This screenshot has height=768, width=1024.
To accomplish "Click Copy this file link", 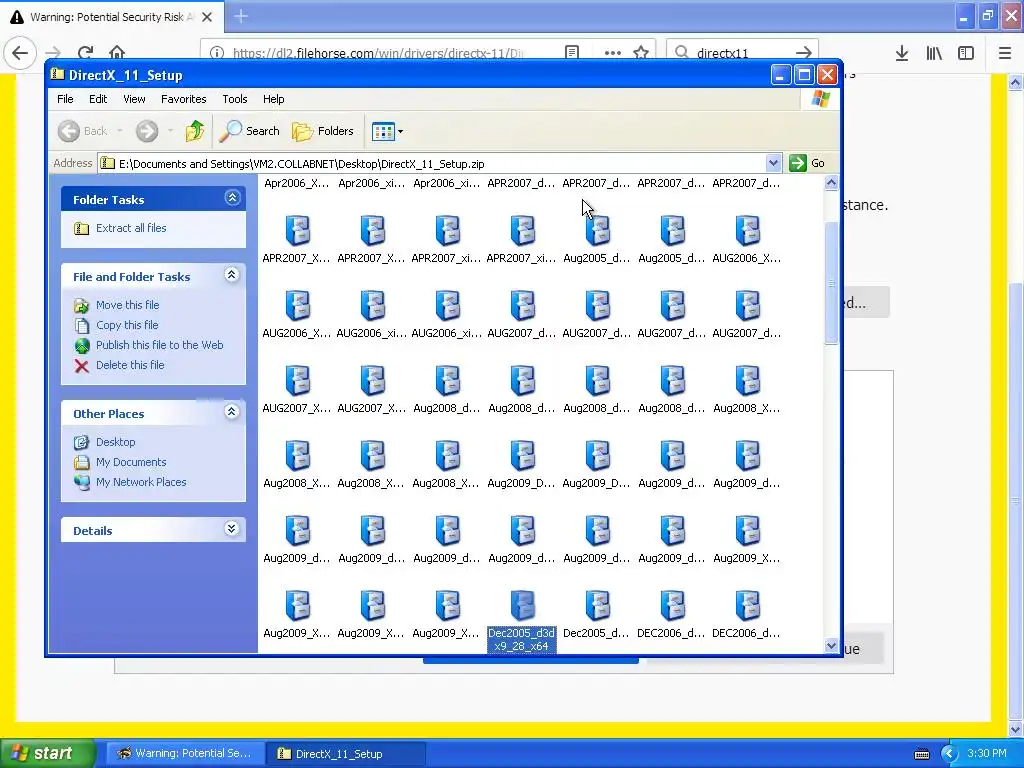I will (x=127, y=325).
